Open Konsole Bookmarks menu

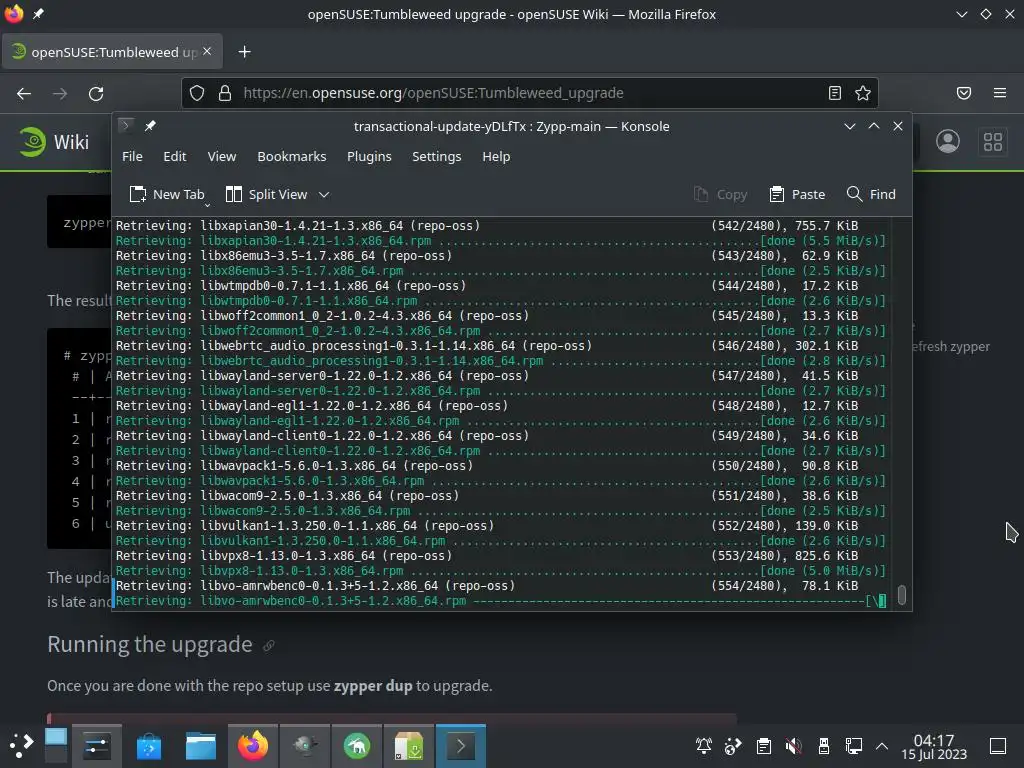(291, 157)
